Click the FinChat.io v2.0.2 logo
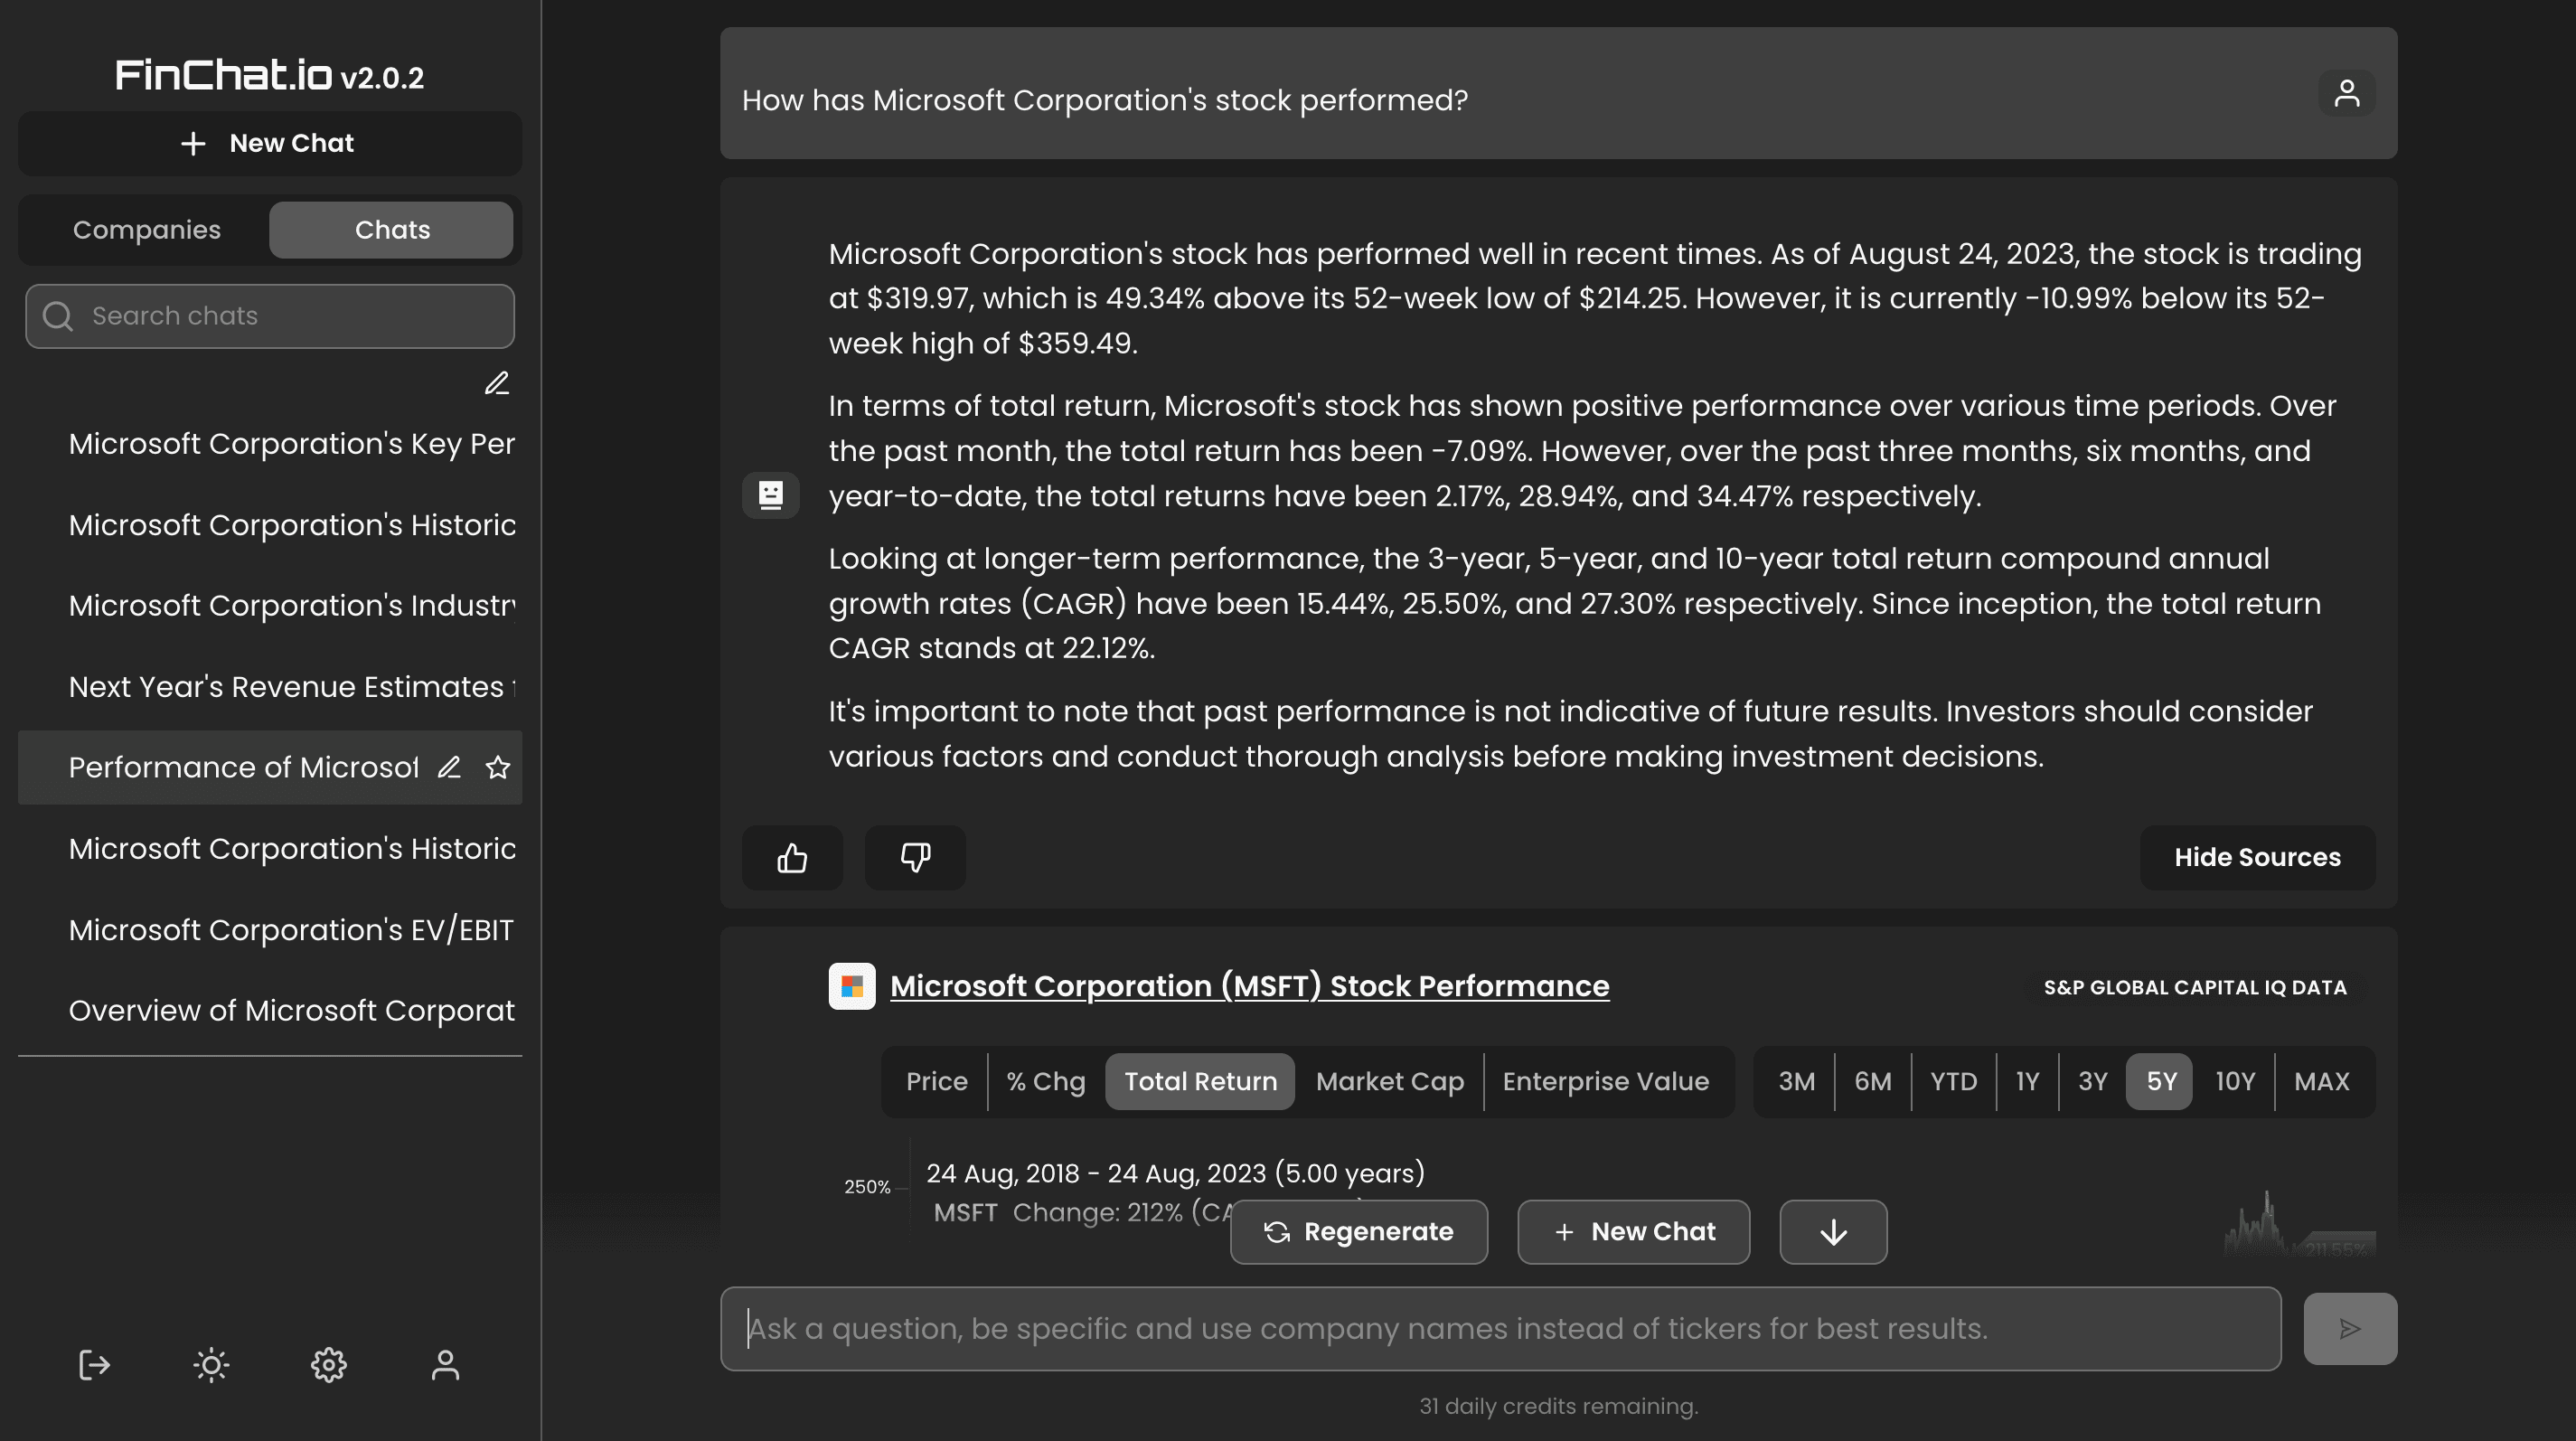The height and width of the screenshot is (1441, 2576). [270, 75]
